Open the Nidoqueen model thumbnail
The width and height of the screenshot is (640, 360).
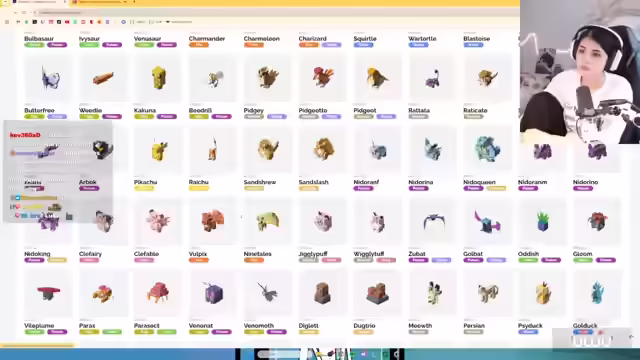coord(487,149)
